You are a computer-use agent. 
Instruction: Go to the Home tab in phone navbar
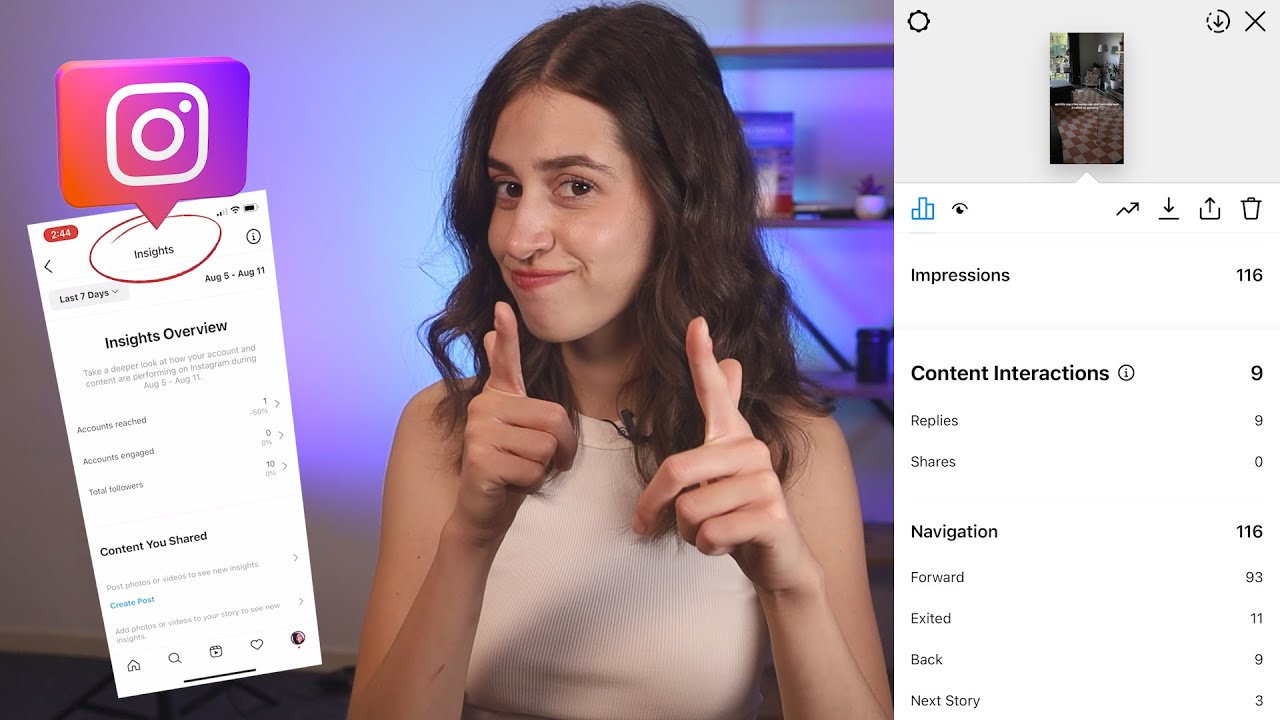pyautogui.click(x=134, y=665)
